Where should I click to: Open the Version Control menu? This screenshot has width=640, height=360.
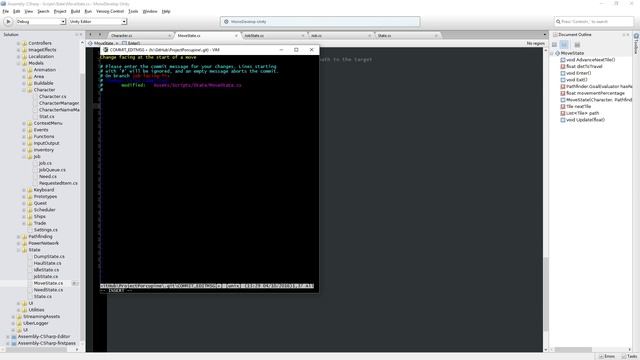coord(110,11)
